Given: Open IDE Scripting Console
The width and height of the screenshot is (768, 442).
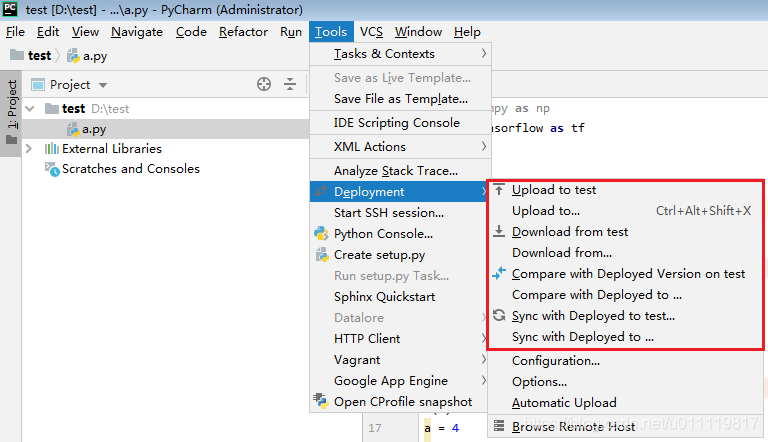Looking at the screenshot, I should (x=400, y=123).
